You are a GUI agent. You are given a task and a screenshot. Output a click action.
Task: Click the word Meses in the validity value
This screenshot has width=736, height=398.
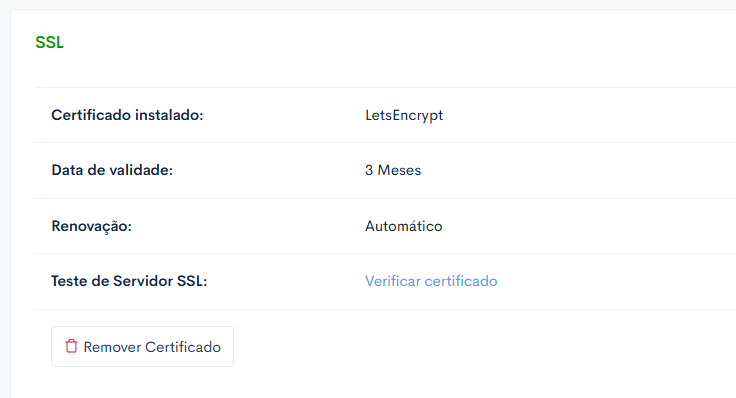[x=399, y=170]
